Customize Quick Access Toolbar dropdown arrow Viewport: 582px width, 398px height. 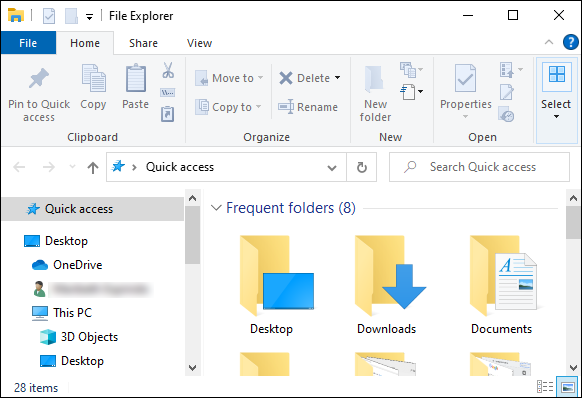click(89, 17)
